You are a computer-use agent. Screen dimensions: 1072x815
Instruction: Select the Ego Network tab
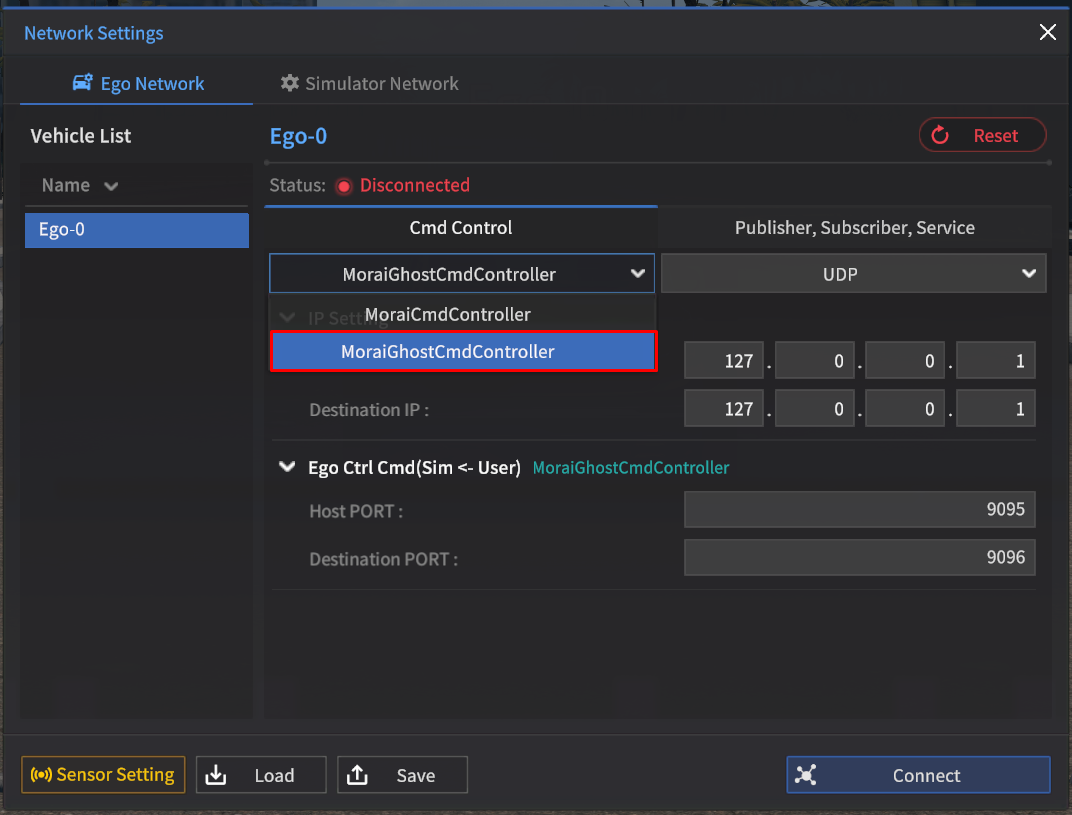tap(138, 84)
